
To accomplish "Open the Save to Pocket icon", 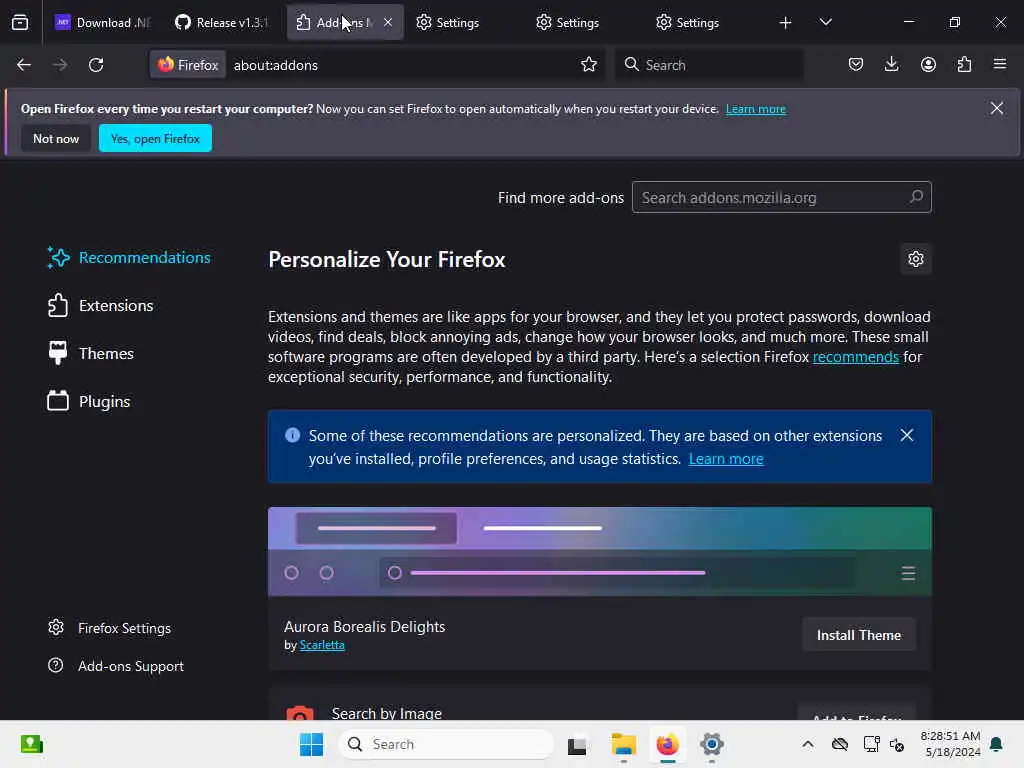I will pos(856,65).
